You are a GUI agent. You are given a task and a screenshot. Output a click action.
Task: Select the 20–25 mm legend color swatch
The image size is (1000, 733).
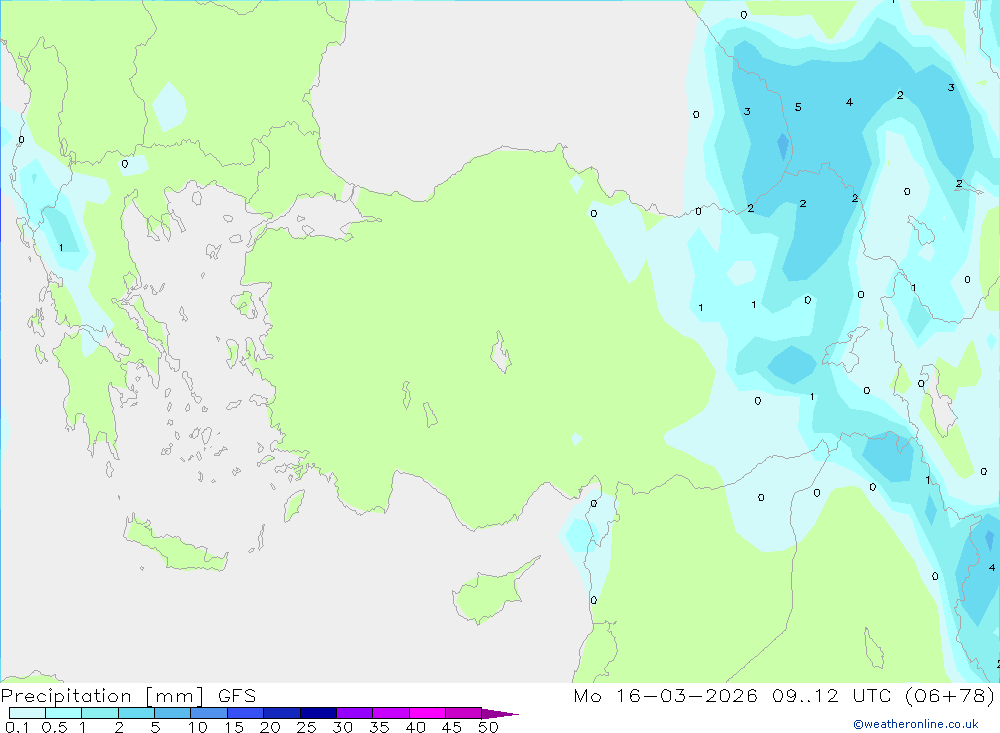281,713
